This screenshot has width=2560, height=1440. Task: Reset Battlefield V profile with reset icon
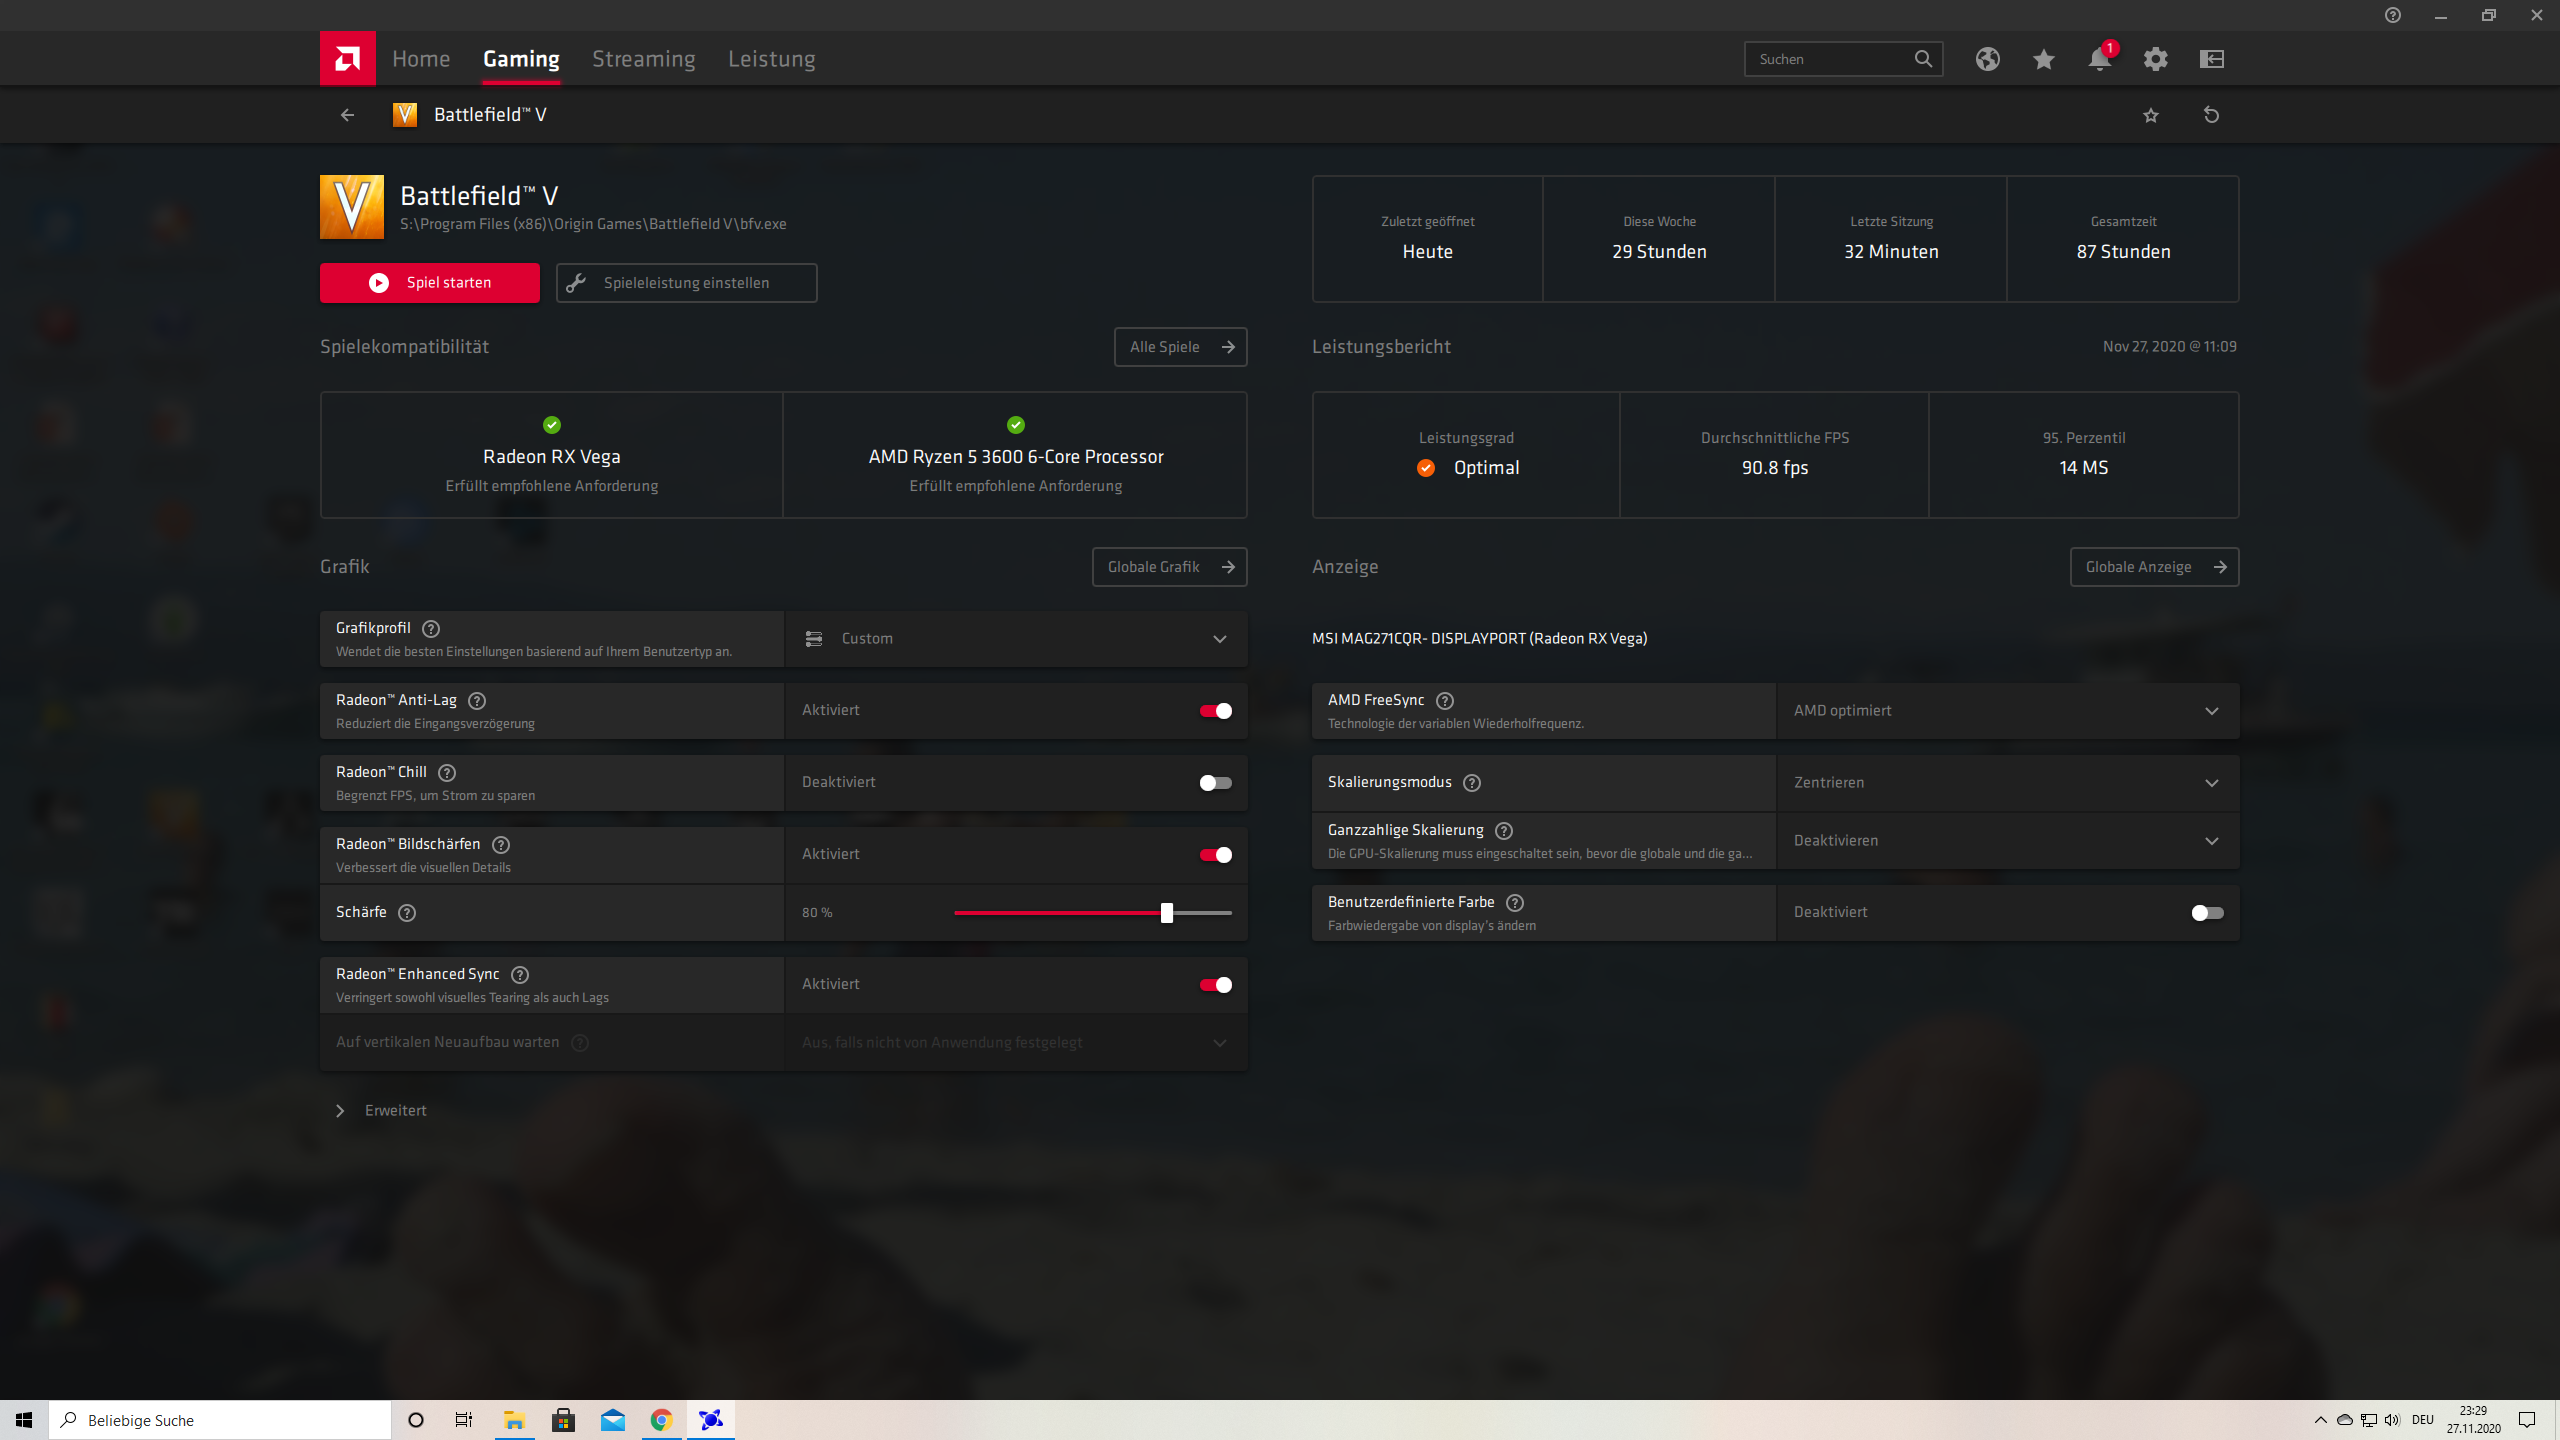tap(2211, 115)
